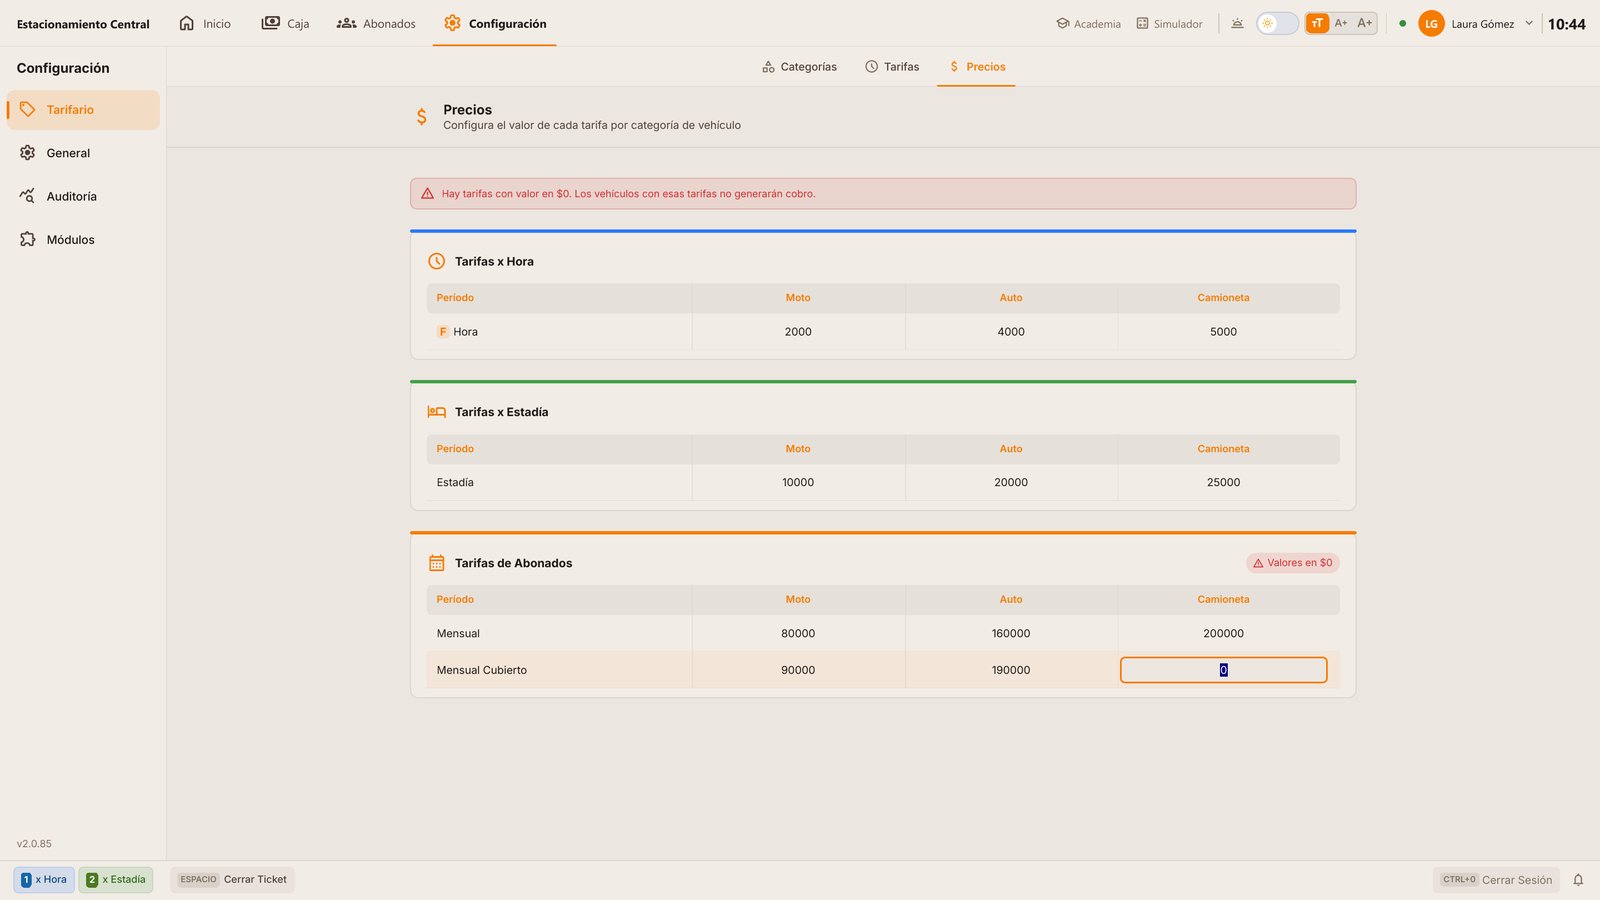Image resolution: width=1600 pixels, height=900 pixels.
Task: Go to Abonados in top navigation
Action: [376, 23]
